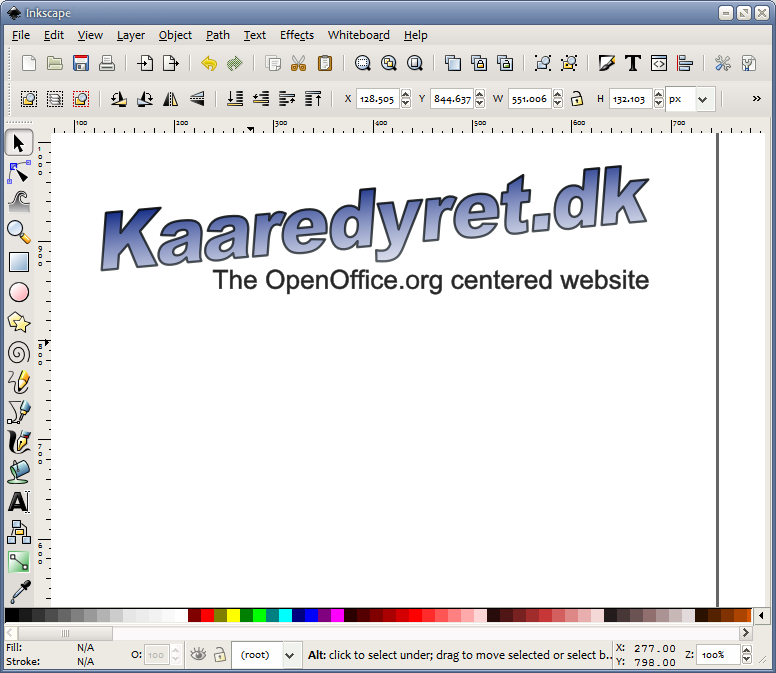
Task: Raise selection to top icon
Action: (313, 99)
